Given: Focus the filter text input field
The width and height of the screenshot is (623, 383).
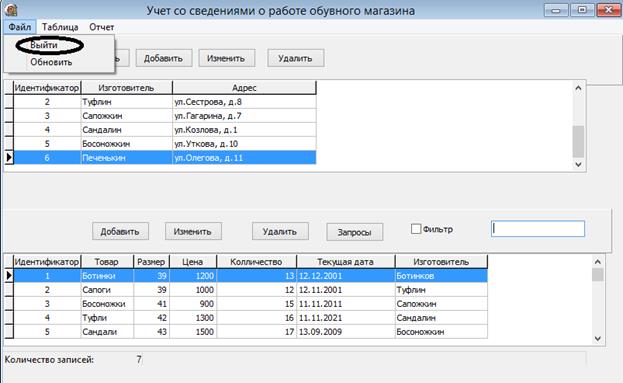Looking at the screenshot, I should pyautogui.click(x=538, y=229).
